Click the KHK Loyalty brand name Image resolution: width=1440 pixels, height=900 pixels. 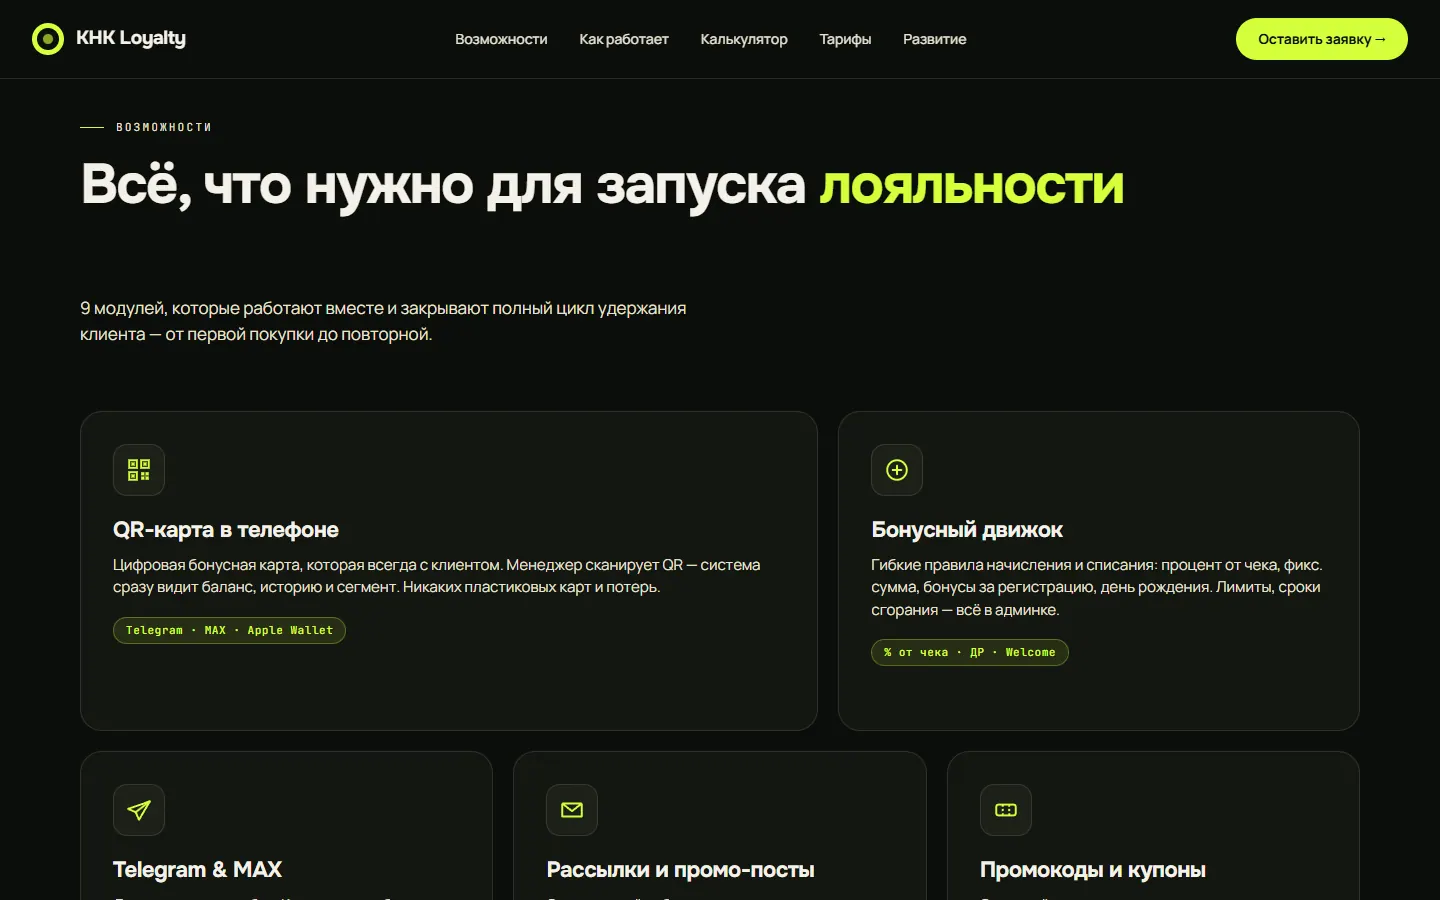[131, 38]
